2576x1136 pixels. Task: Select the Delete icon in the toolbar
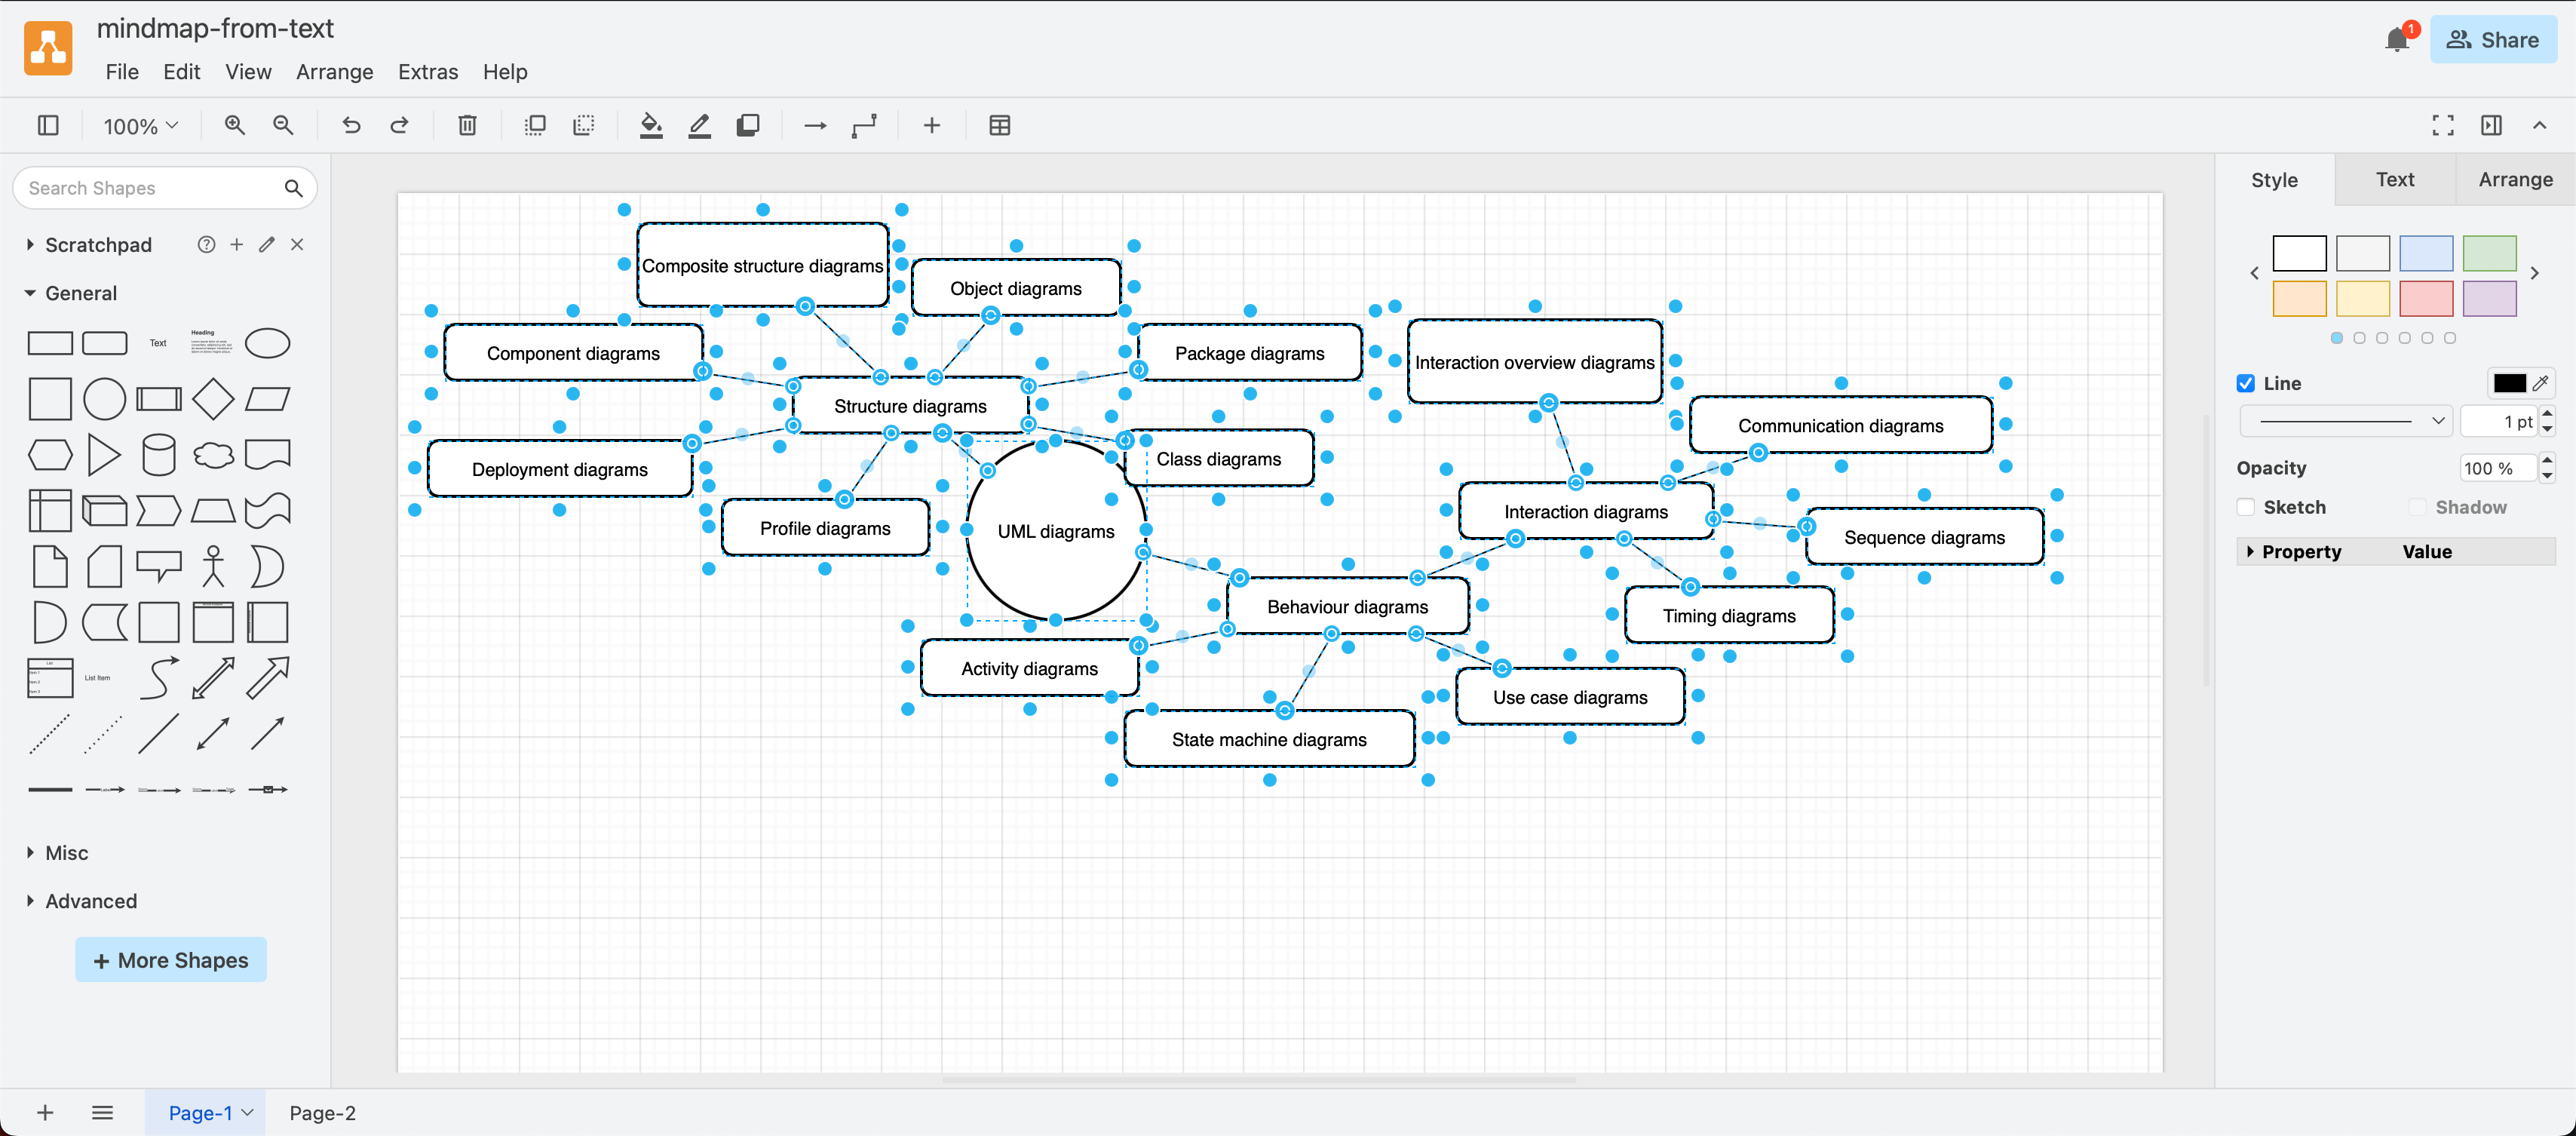[x=466, y=125]
